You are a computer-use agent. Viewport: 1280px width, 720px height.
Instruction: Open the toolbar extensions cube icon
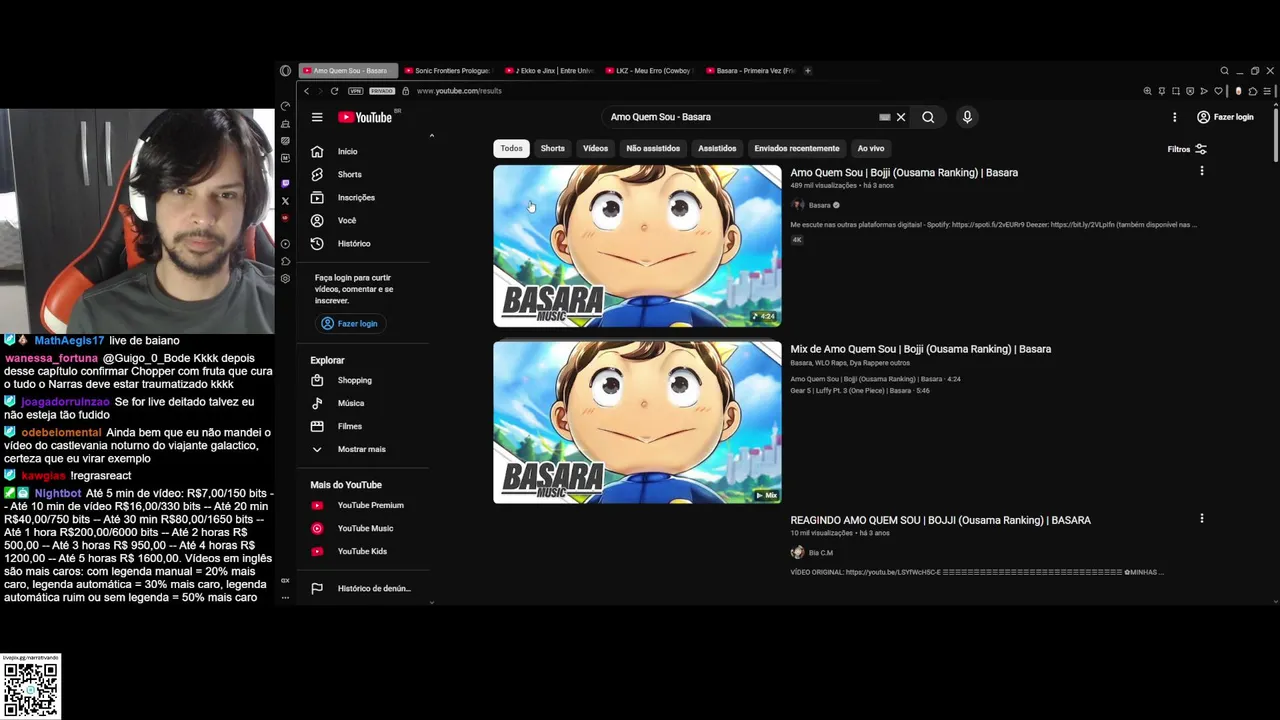(1253, 91)
